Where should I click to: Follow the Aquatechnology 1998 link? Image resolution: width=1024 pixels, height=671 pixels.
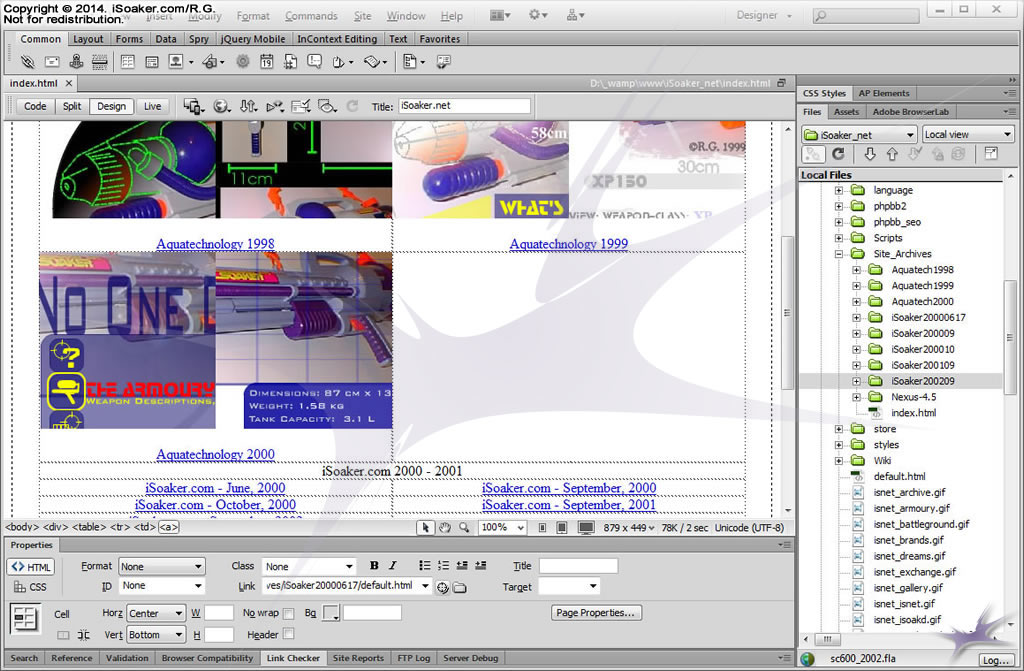point(216,244)
